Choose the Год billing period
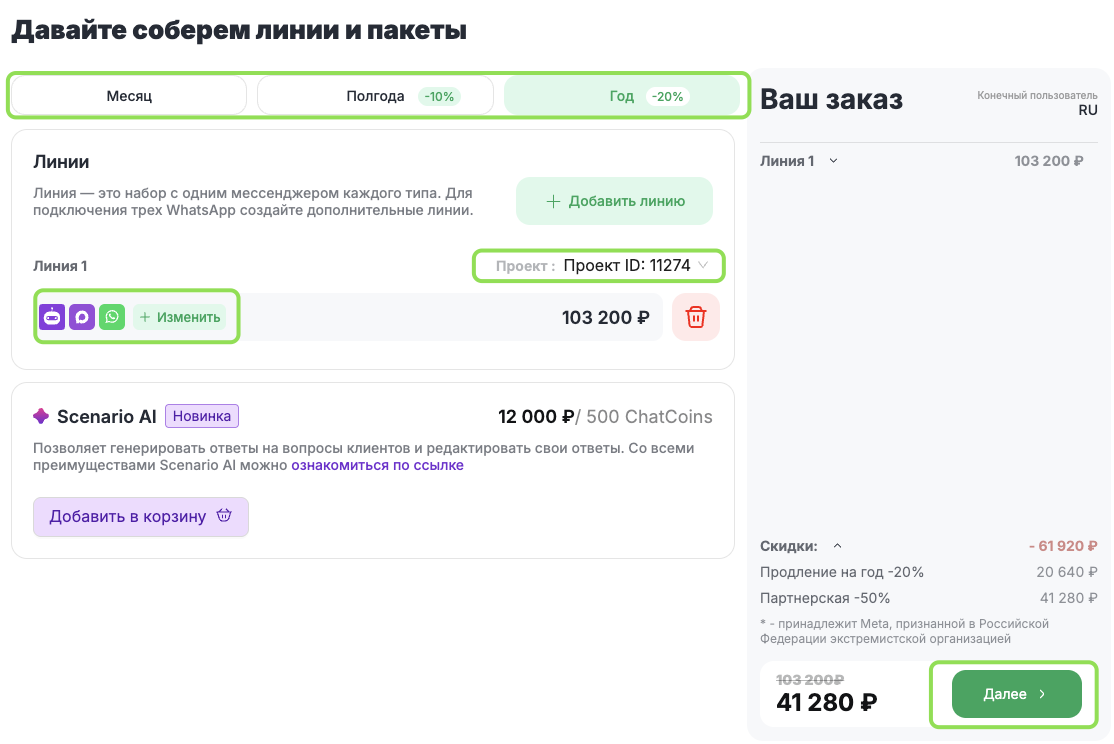Screen dimensions: 1114x744 pyautogui.click(x=621, y=96)
